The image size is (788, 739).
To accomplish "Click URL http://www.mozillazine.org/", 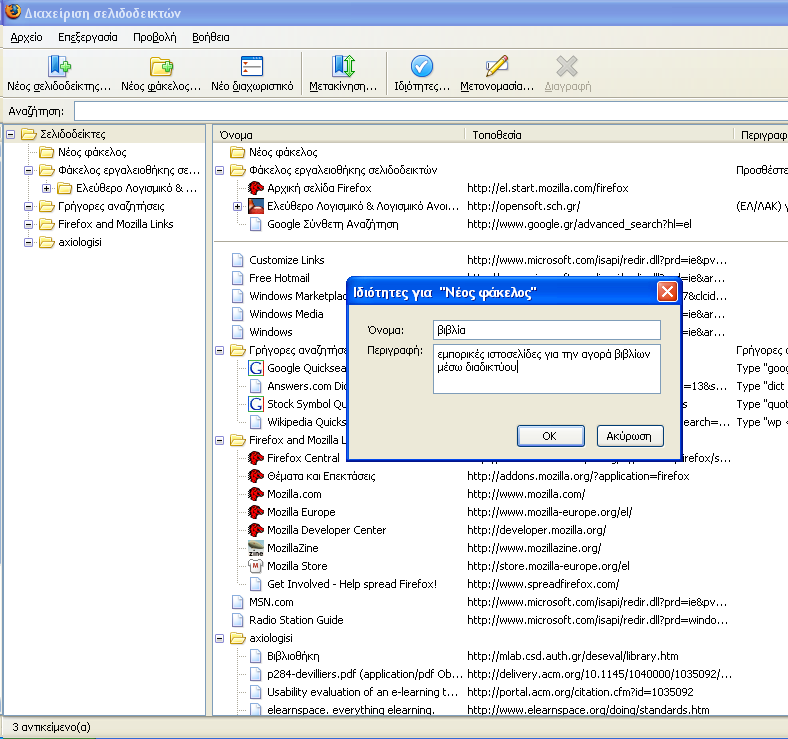I will point(534,548).
